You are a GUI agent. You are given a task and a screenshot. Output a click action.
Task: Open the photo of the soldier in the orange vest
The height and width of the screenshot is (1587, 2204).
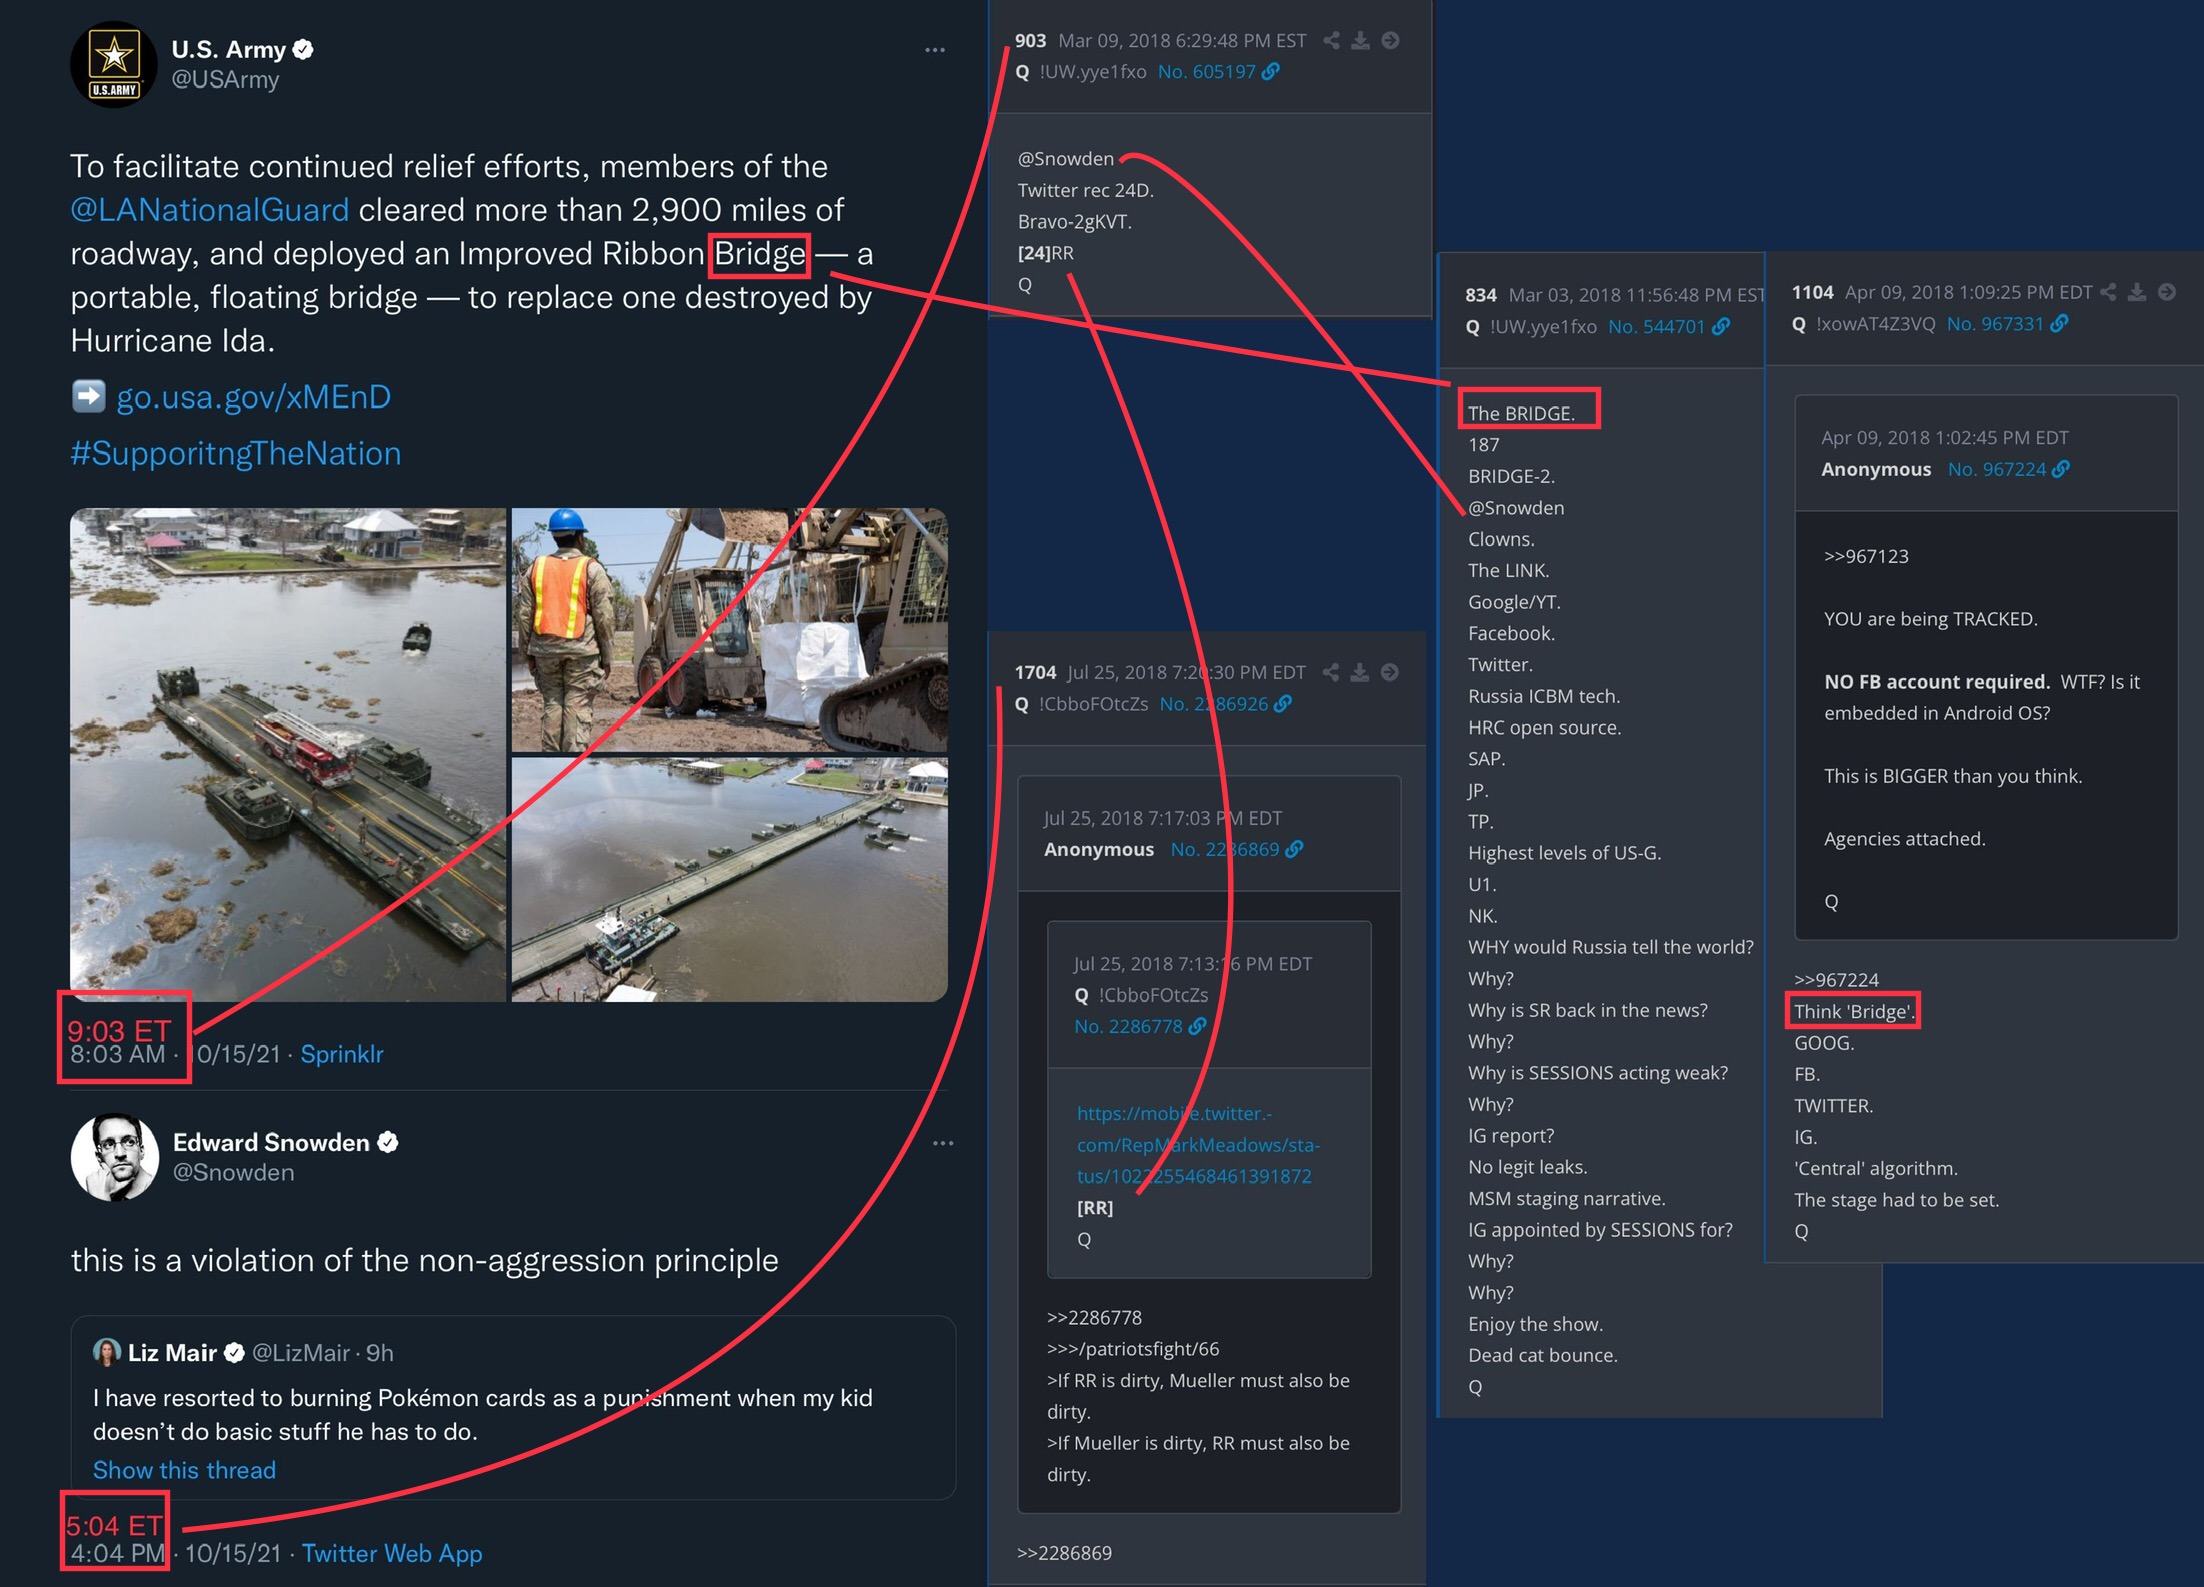coord(730,629)
